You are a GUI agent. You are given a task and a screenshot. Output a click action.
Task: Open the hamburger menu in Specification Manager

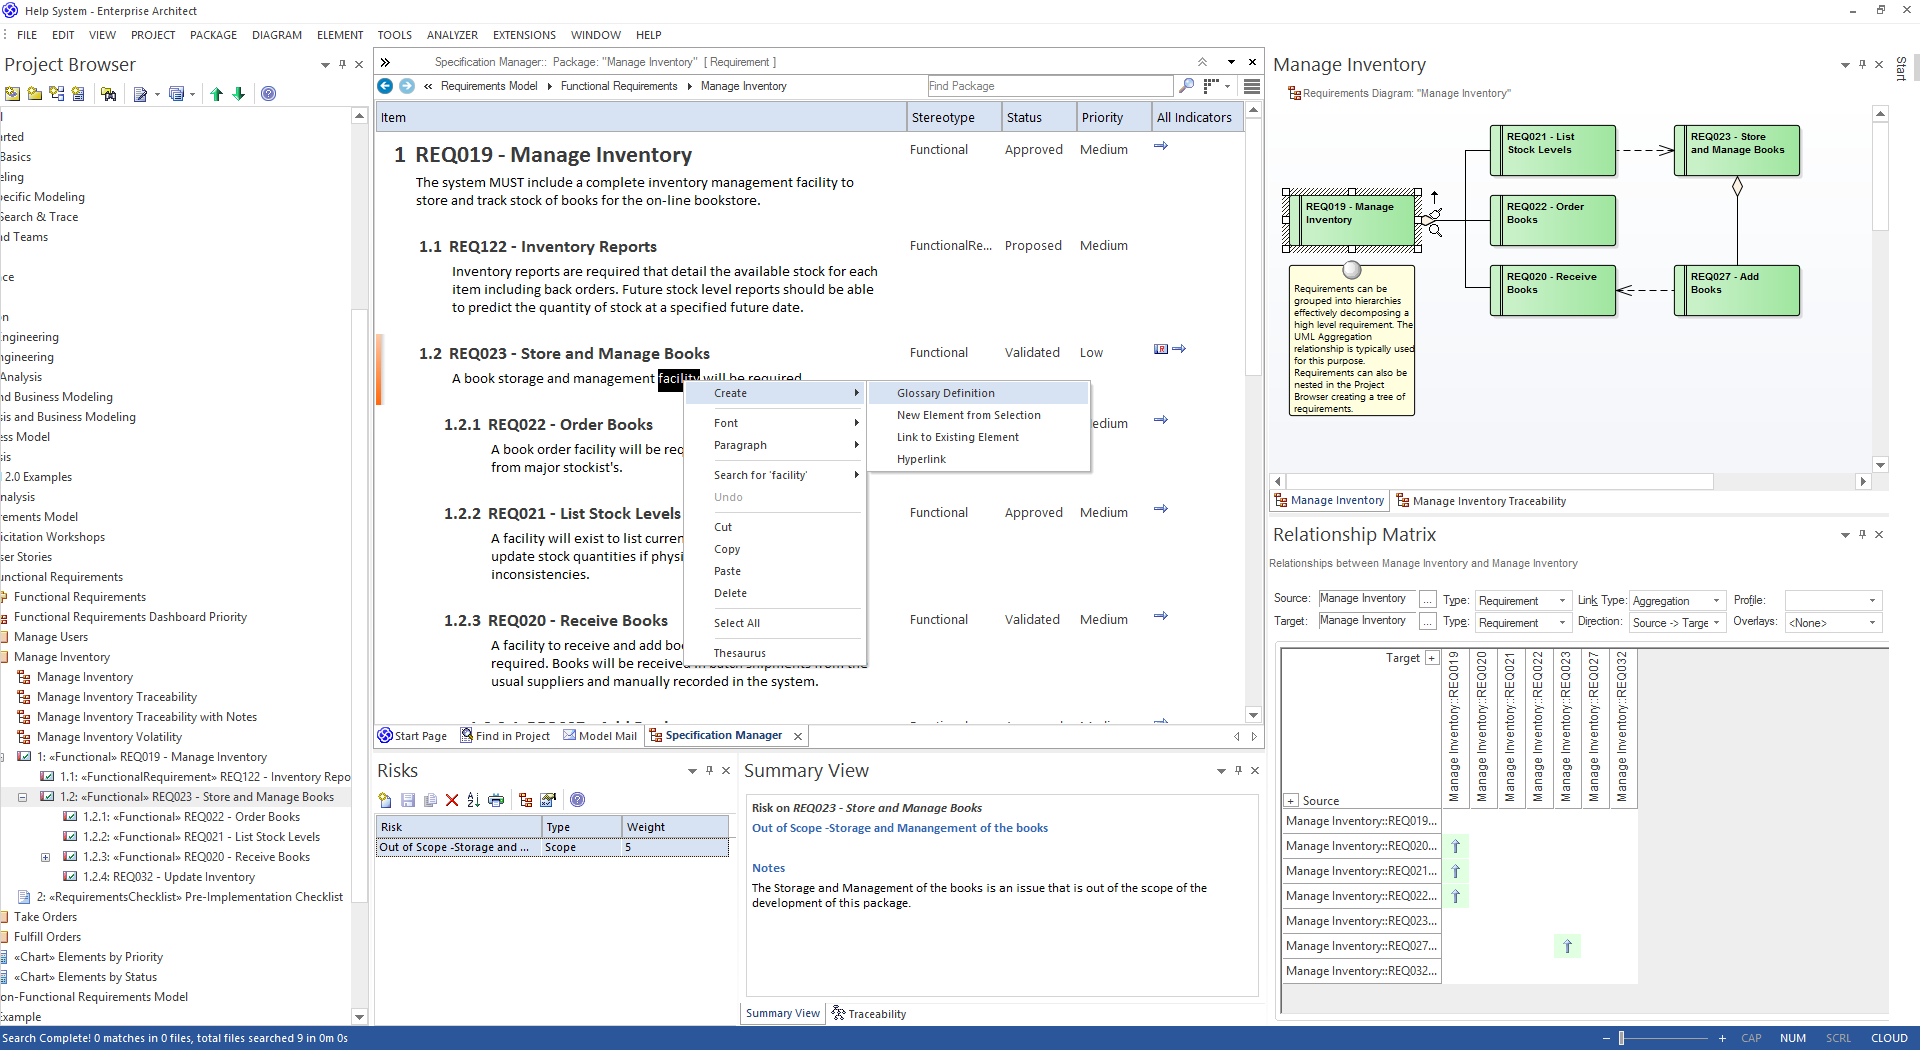tap(1251, 86)
